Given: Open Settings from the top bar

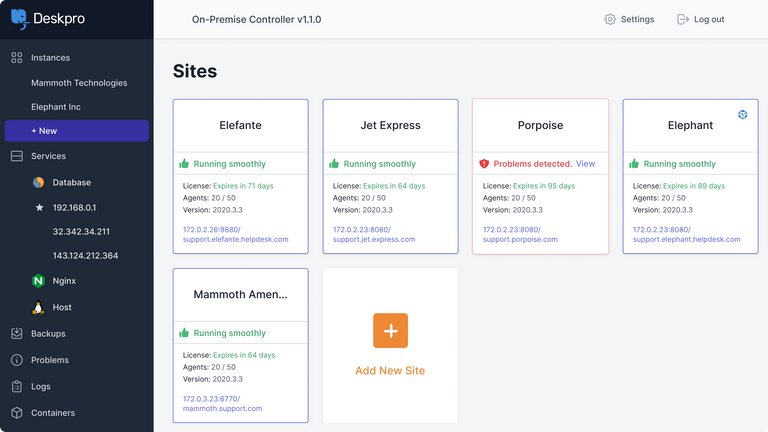Looking at the screenshot, I should 629,19.
